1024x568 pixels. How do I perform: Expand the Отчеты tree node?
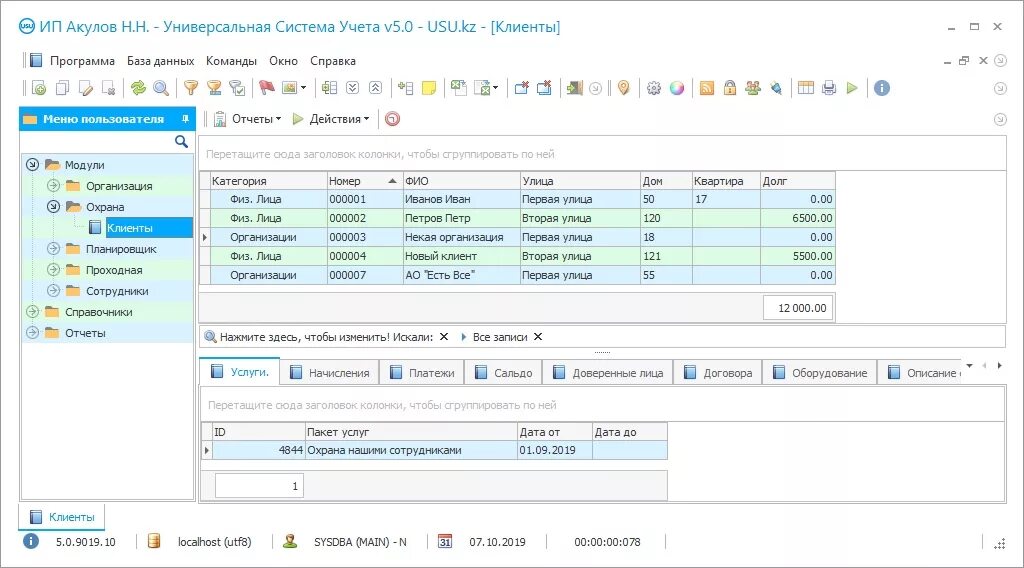pyautogui.click(x=33, y=332)
